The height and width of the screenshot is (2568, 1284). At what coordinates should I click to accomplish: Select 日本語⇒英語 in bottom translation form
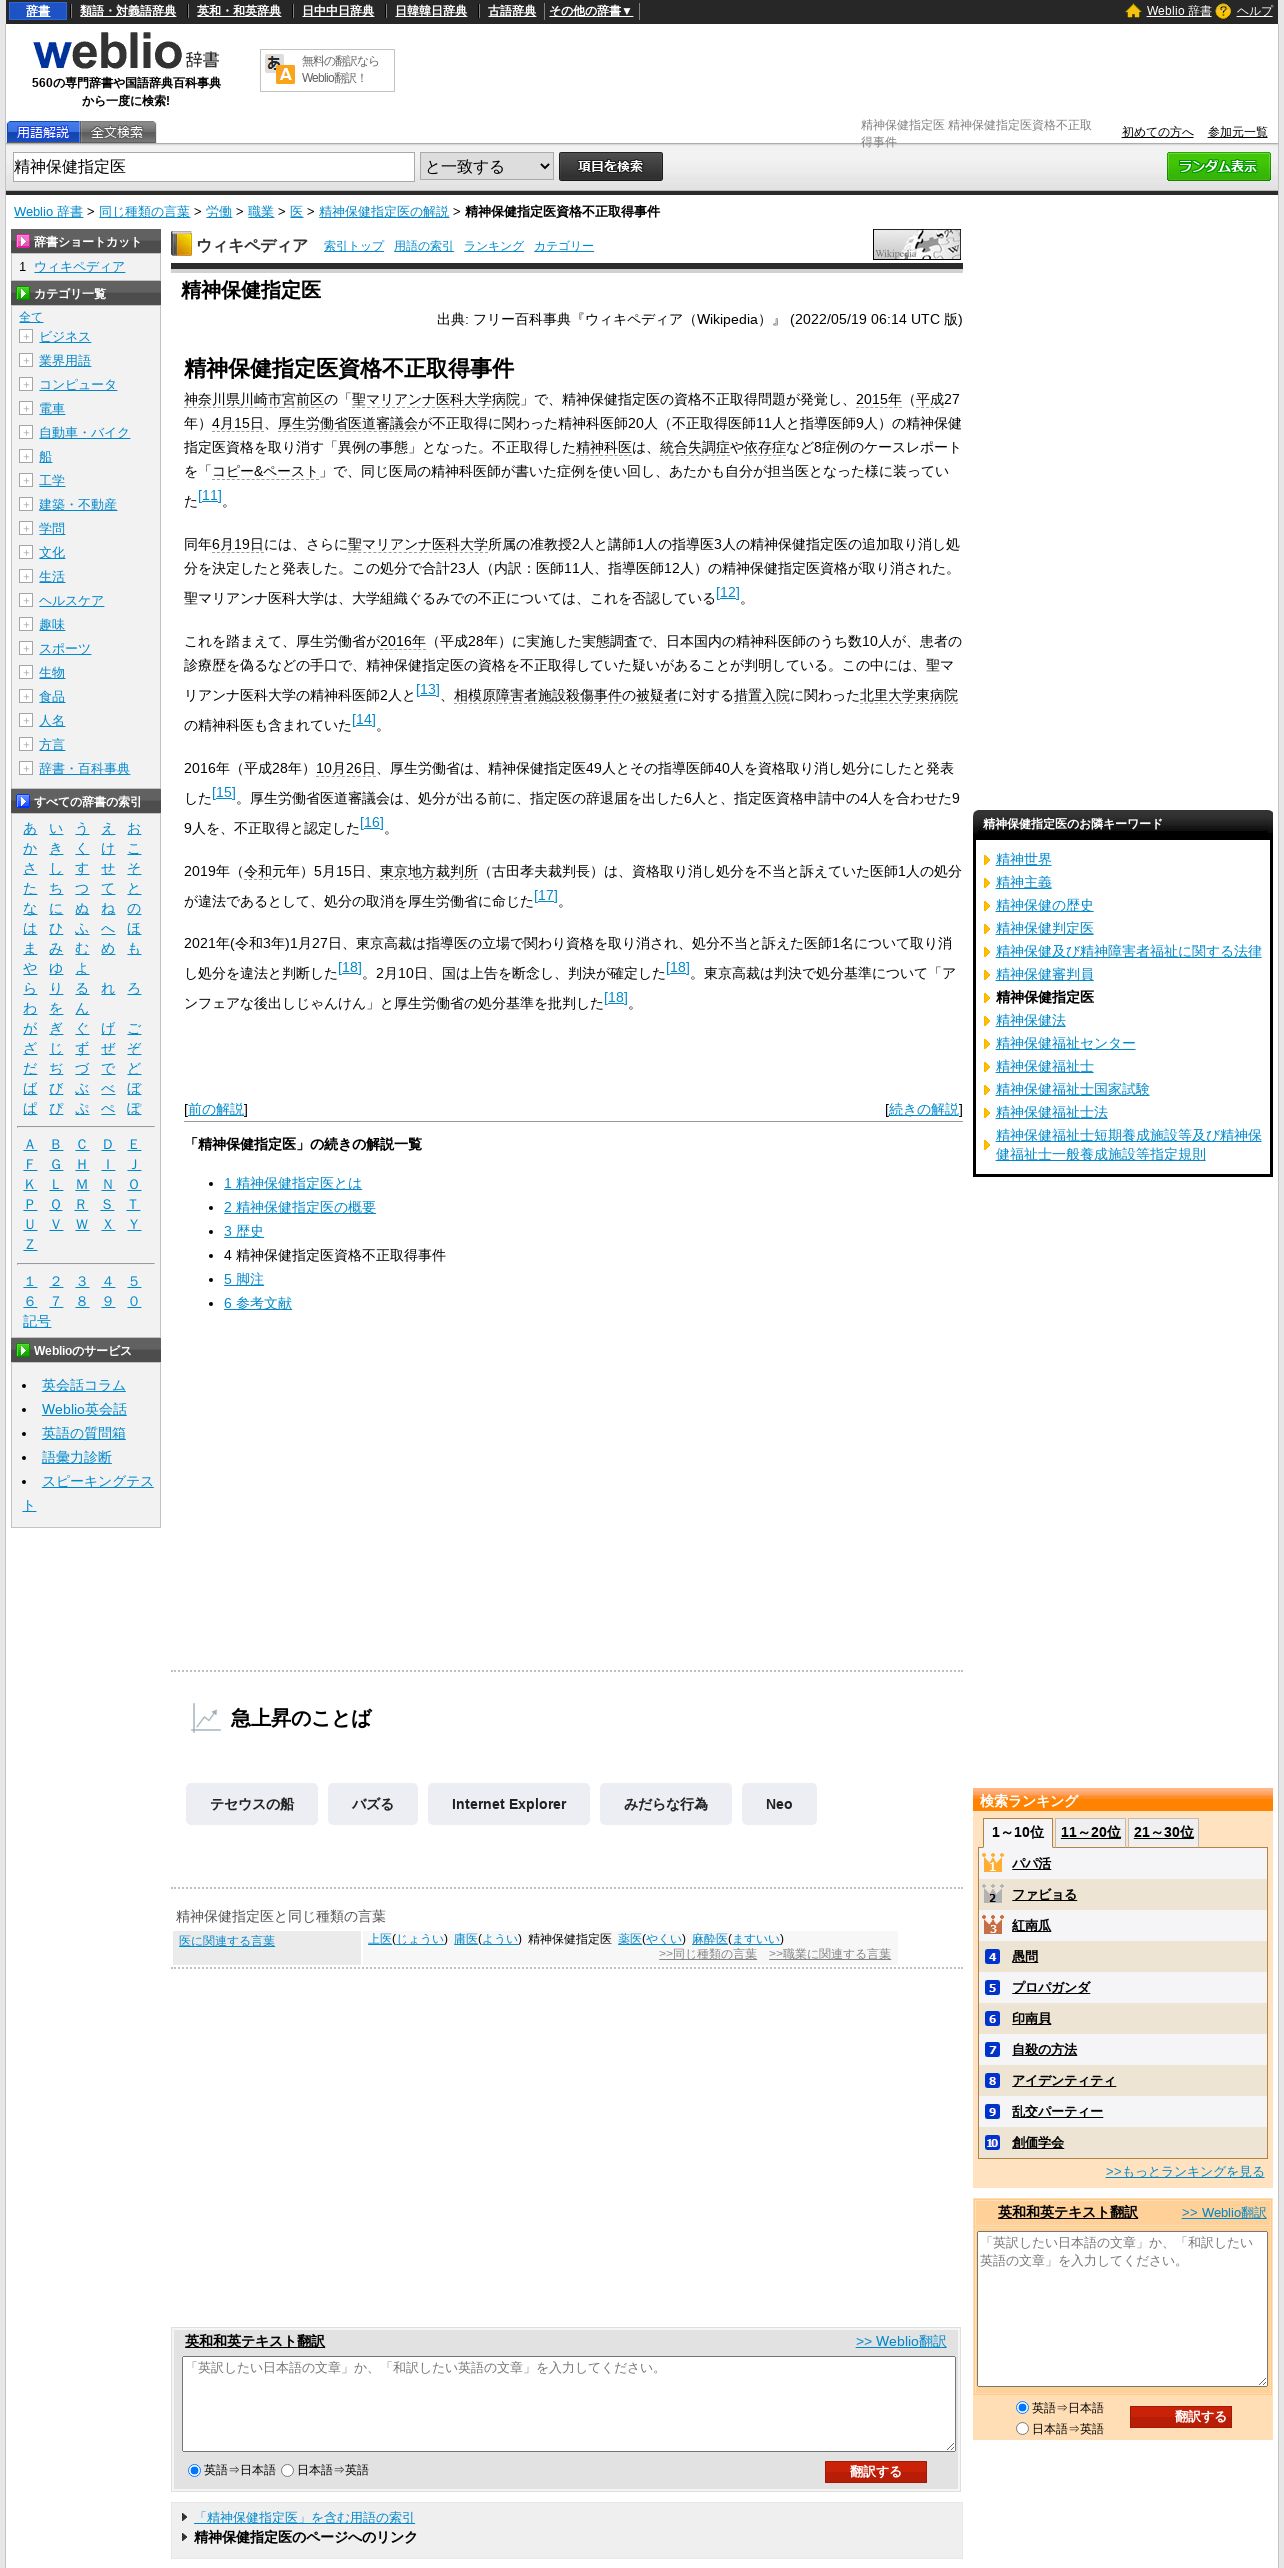click(287, 2470)
